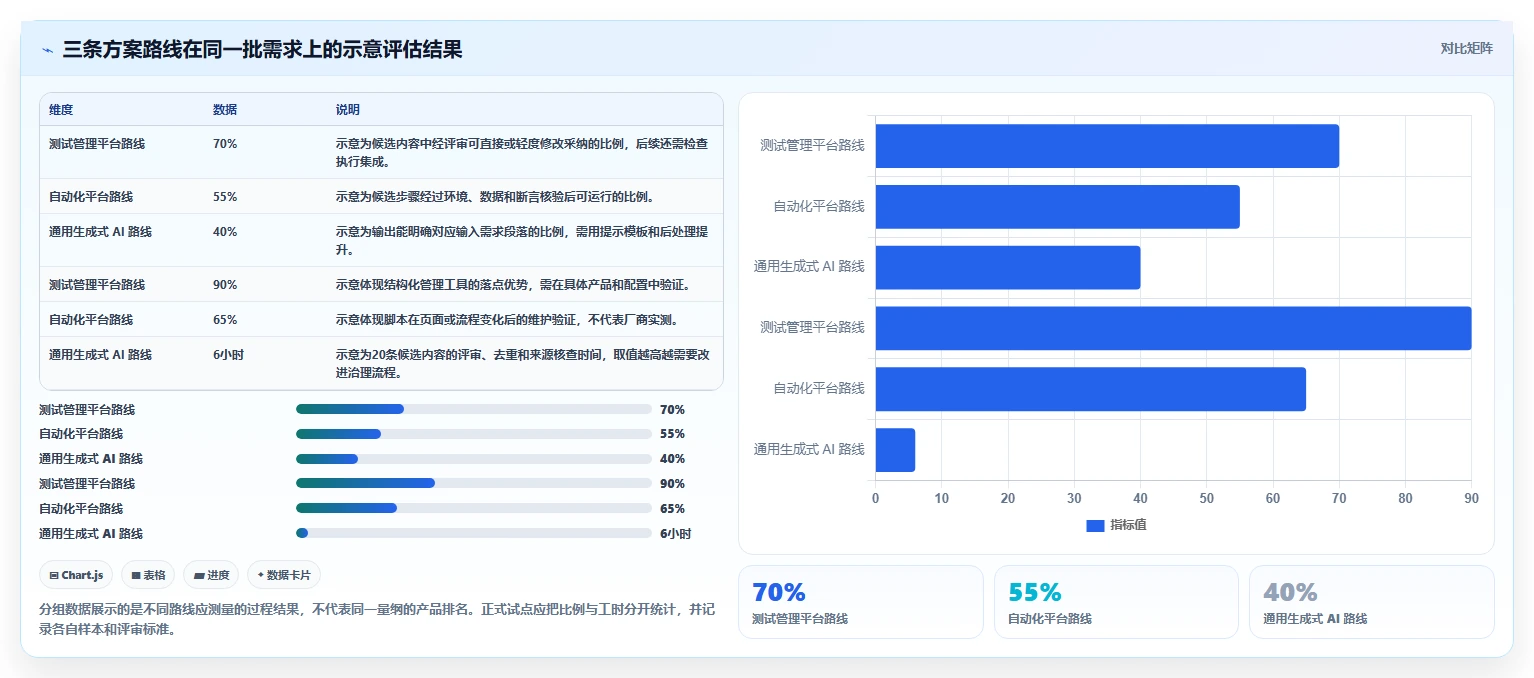Click table row 自动化平台路线 with 55%

[x=381, y=196]
